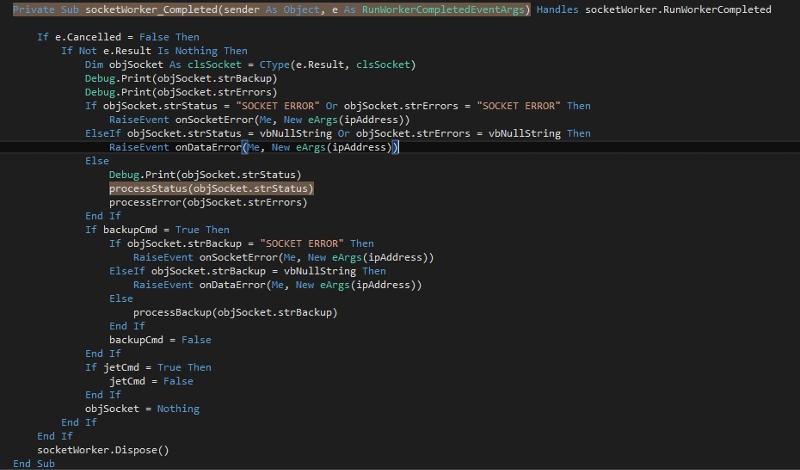This screenshot has height=470, width=800.
Task: Click the 'Dim objSocket As clsSocket' line
Action: tap(251, 64)
